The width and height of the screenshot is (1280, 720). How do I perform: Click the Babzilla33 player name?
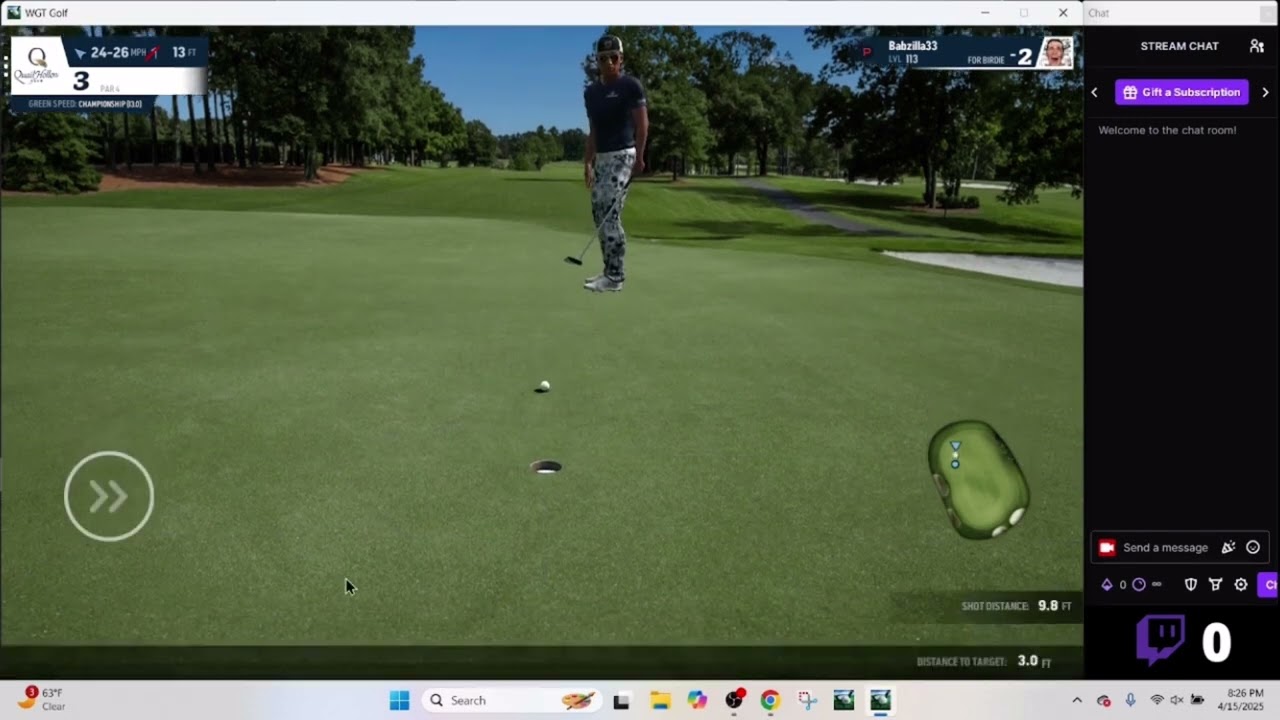tap(912, 46)
